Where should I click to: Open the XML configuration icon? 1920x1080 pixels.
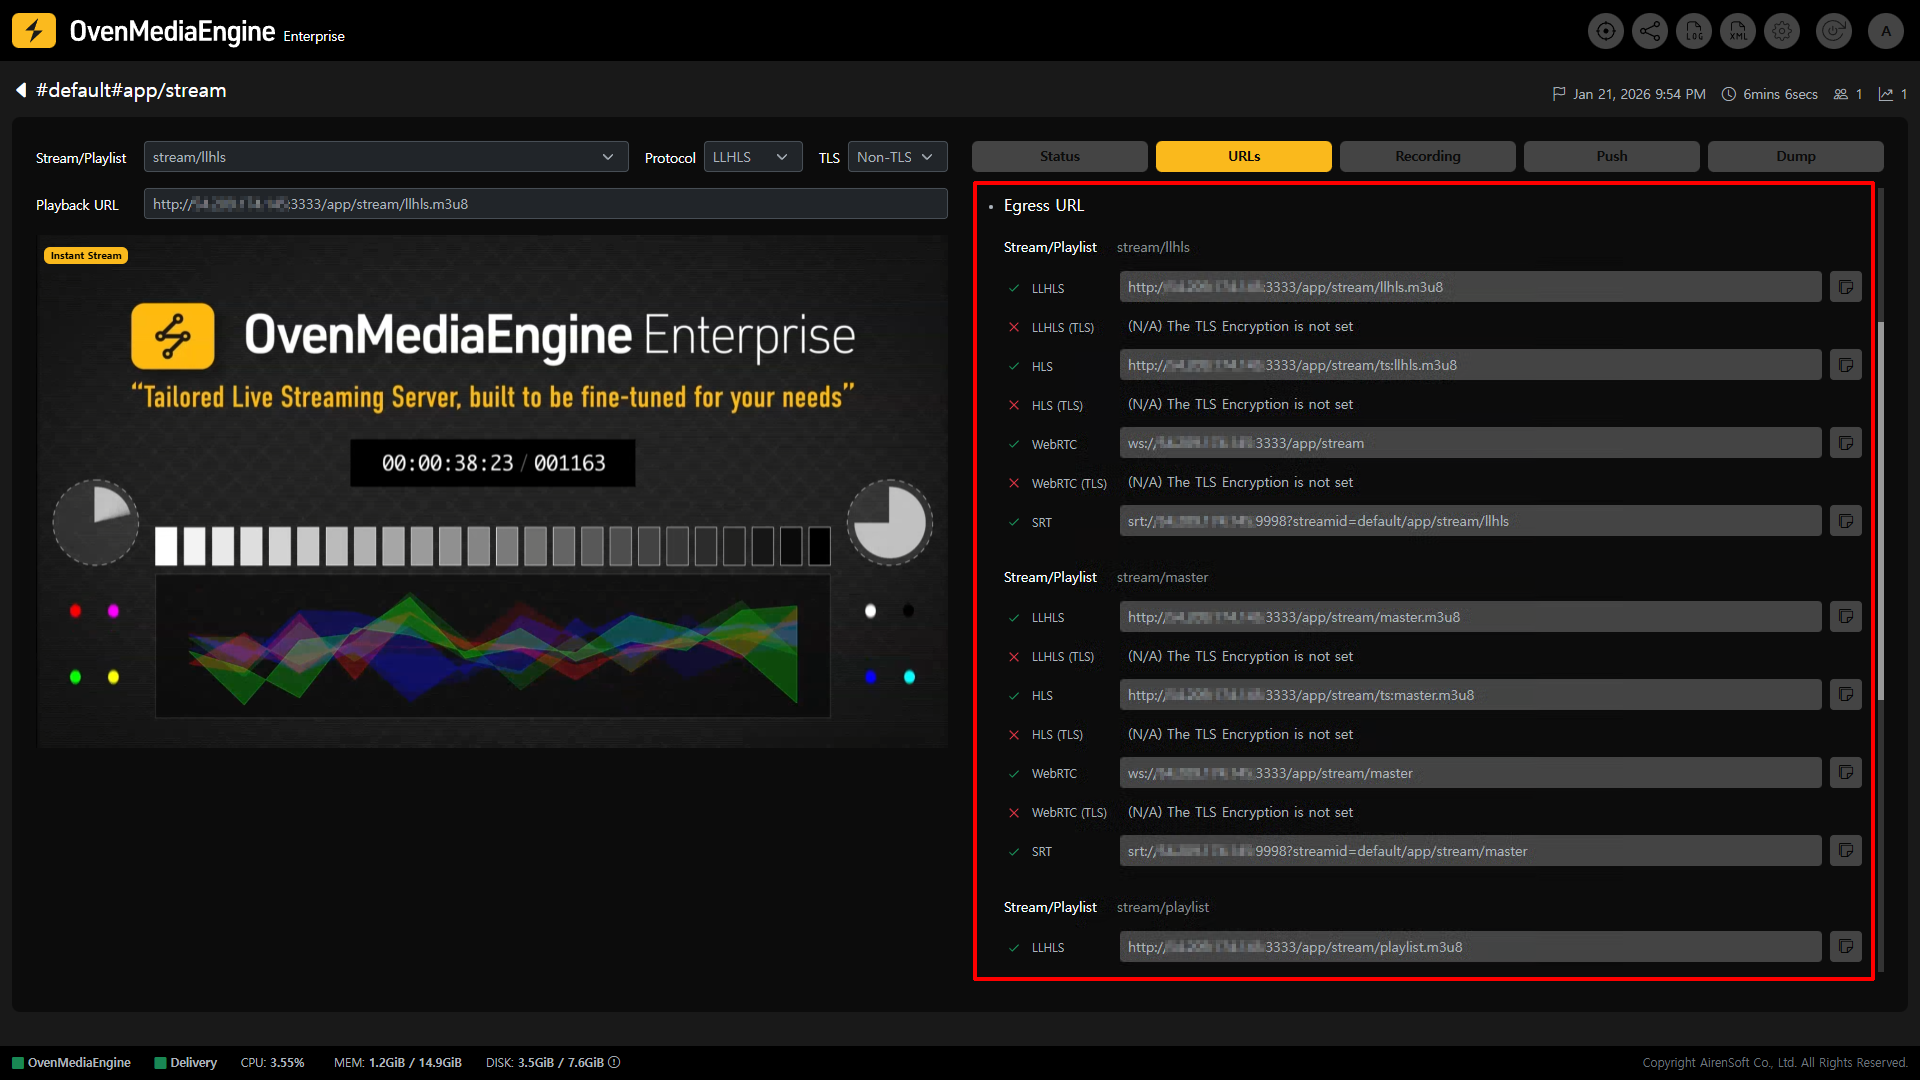(x=1738, y=31)
